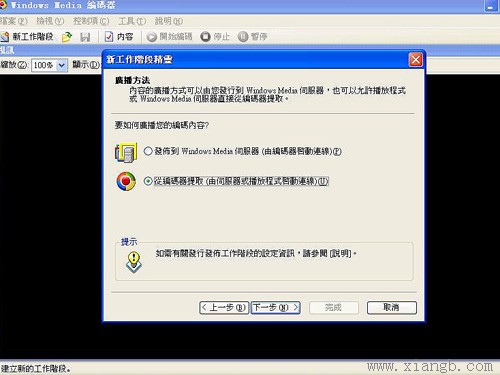Image resolution: width=500 pixels, height=375 pixels.
Task: Click the Windows Media encoder title icon
Action: (3, 5)
